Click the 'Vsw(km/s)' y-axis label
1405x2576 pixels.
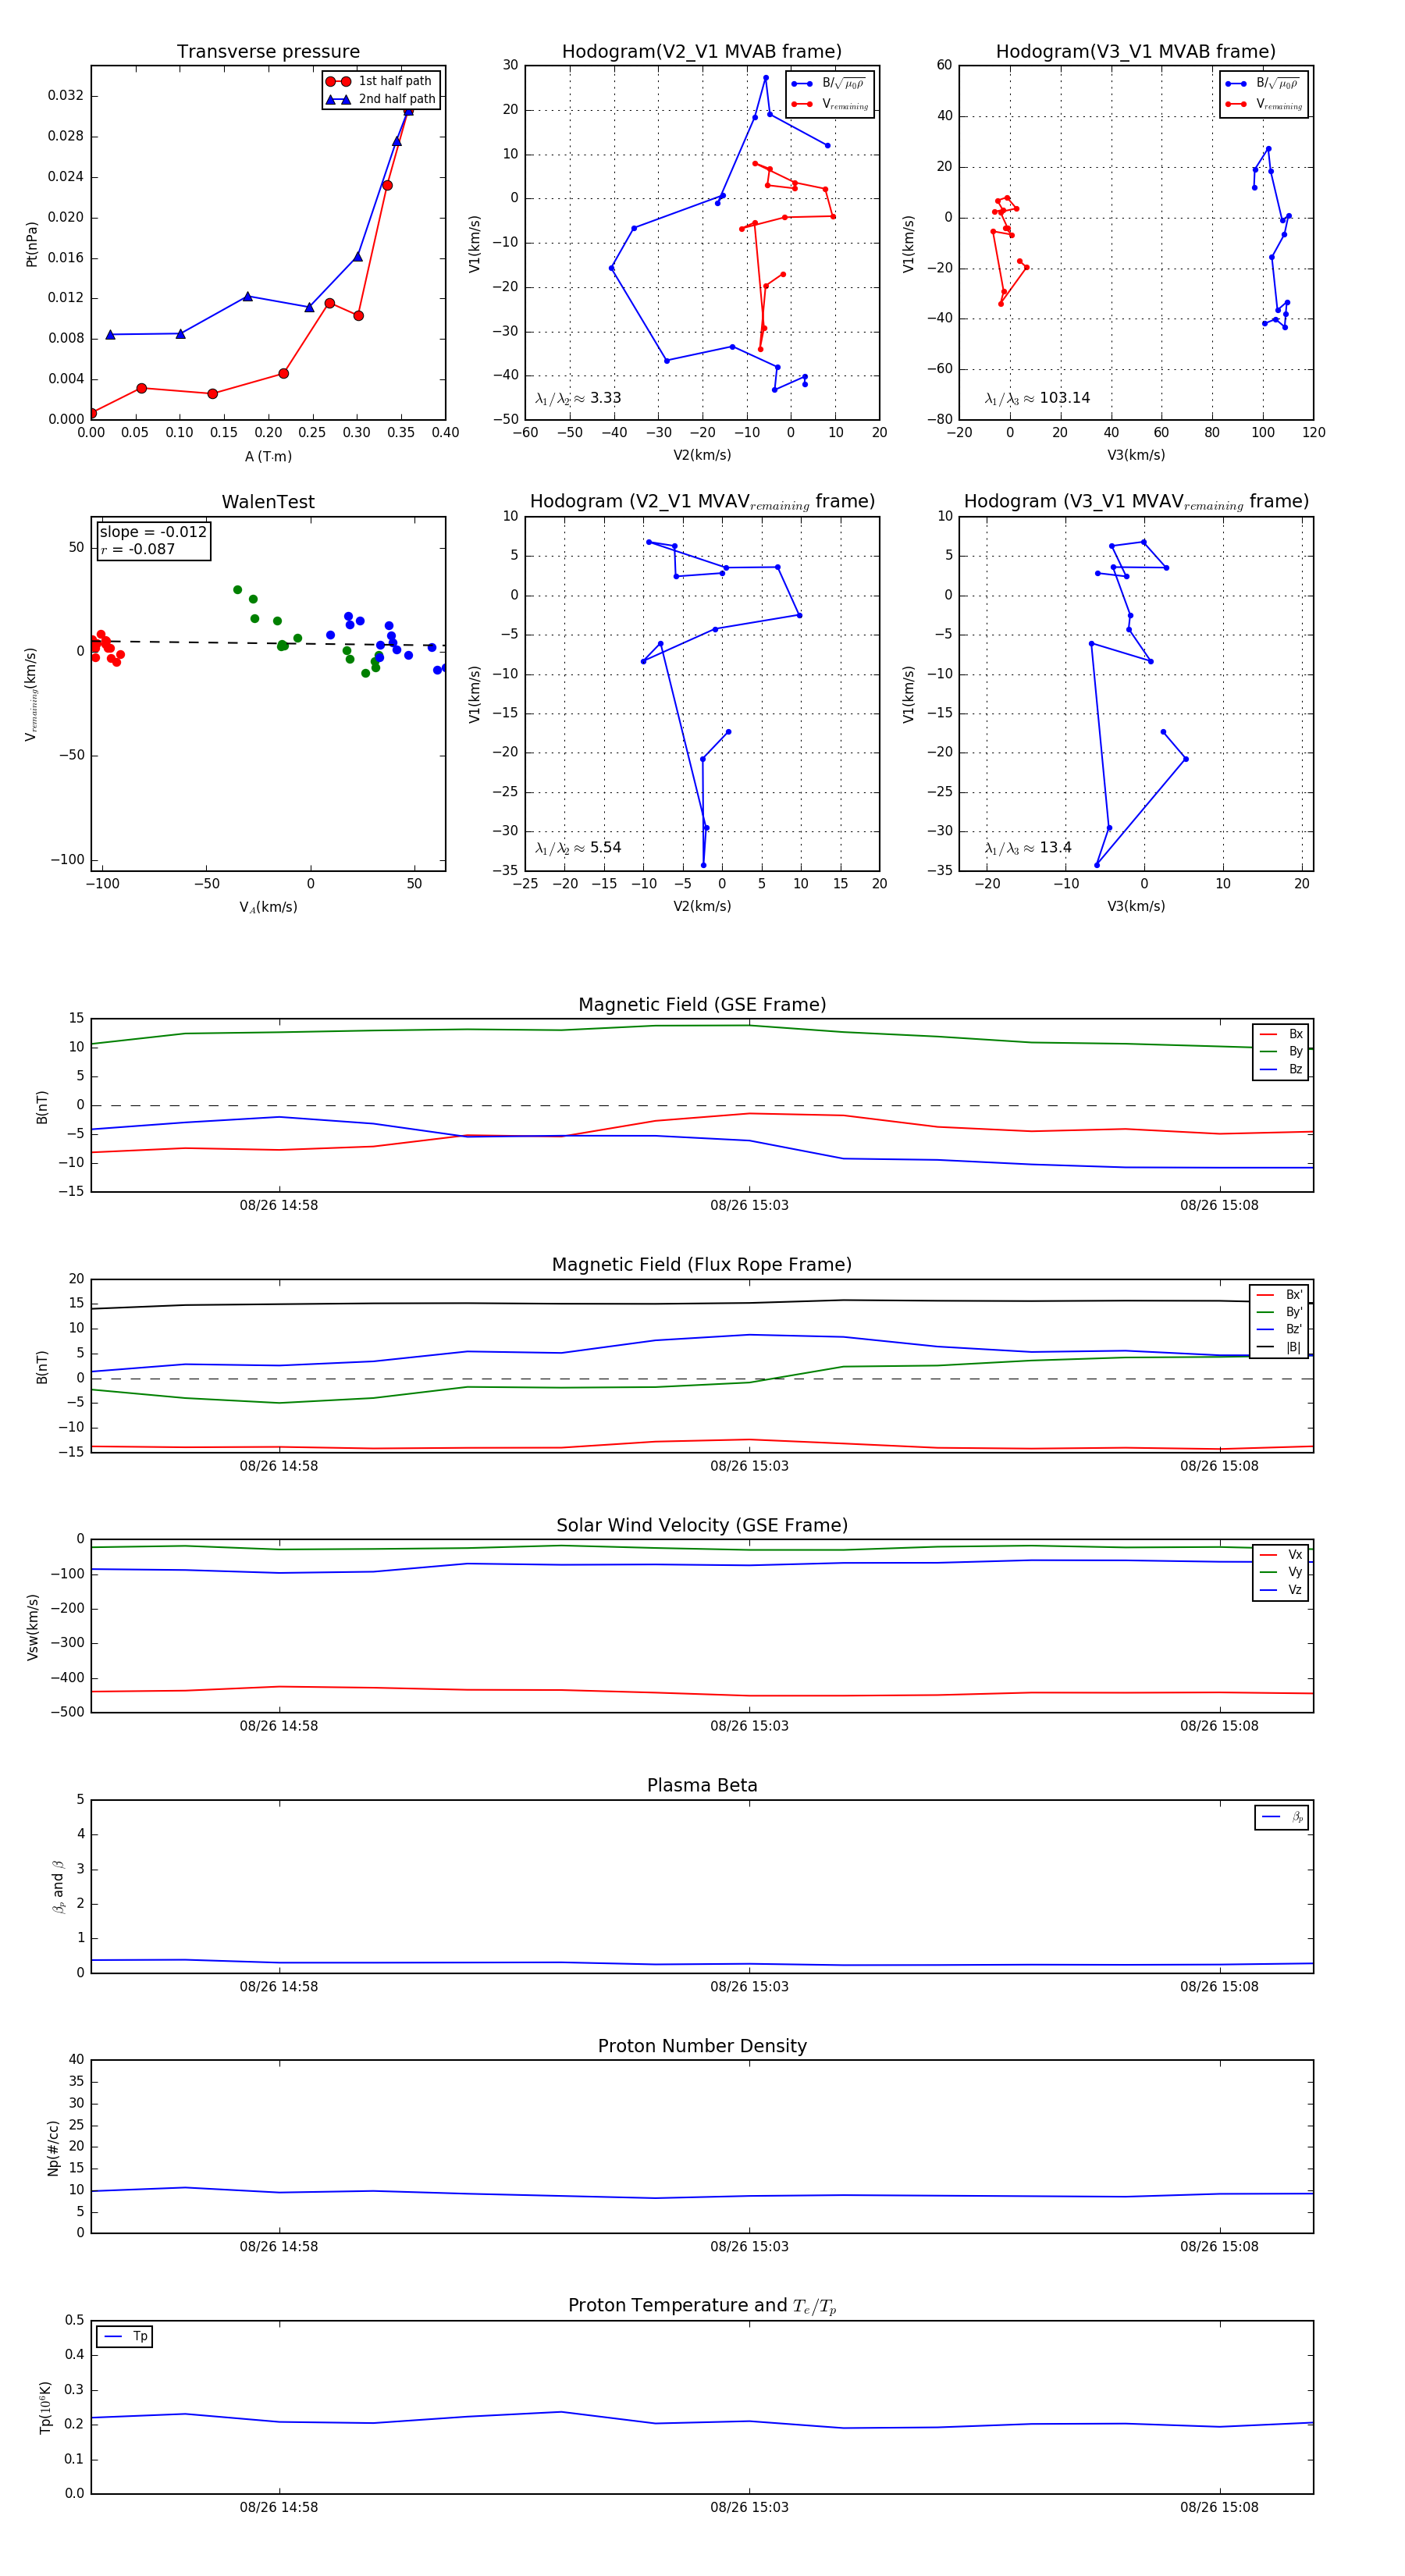click(x=32, y=1627)
